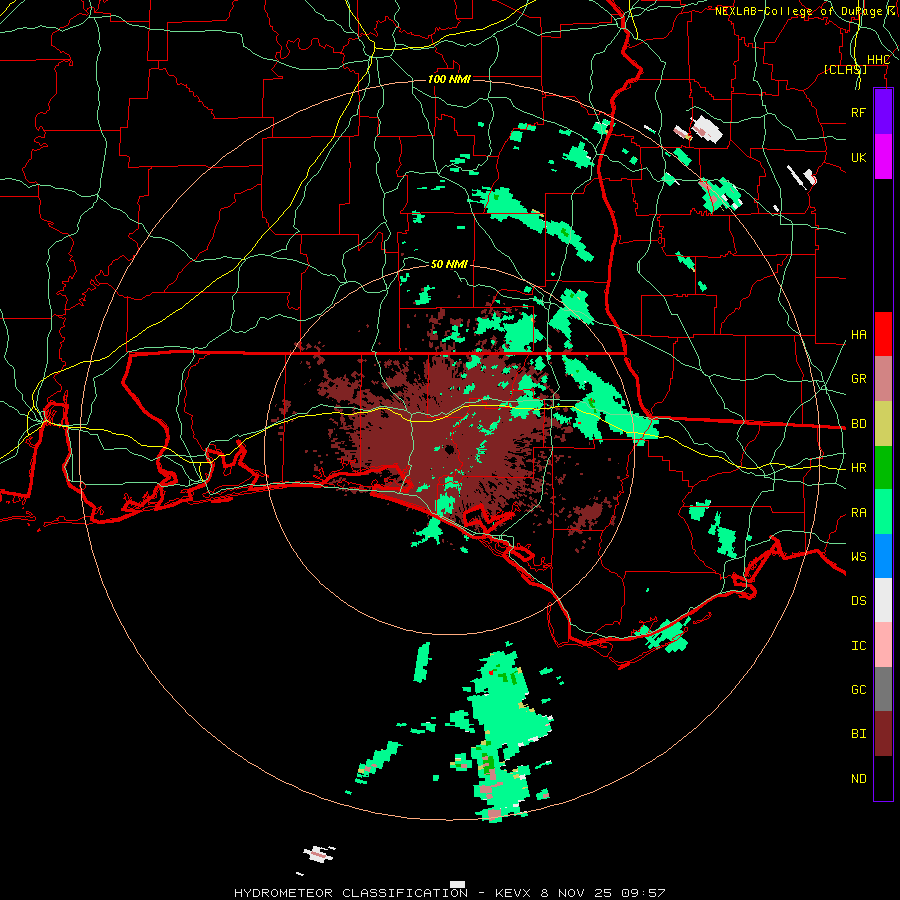Select the yellow BD legend swatch
The width and height of the screenshot is (900, 900).
(883, 424)
